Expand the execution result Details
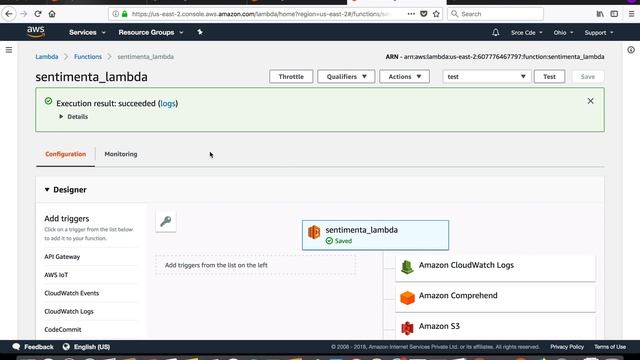640x360 pixels. (73, 117)
